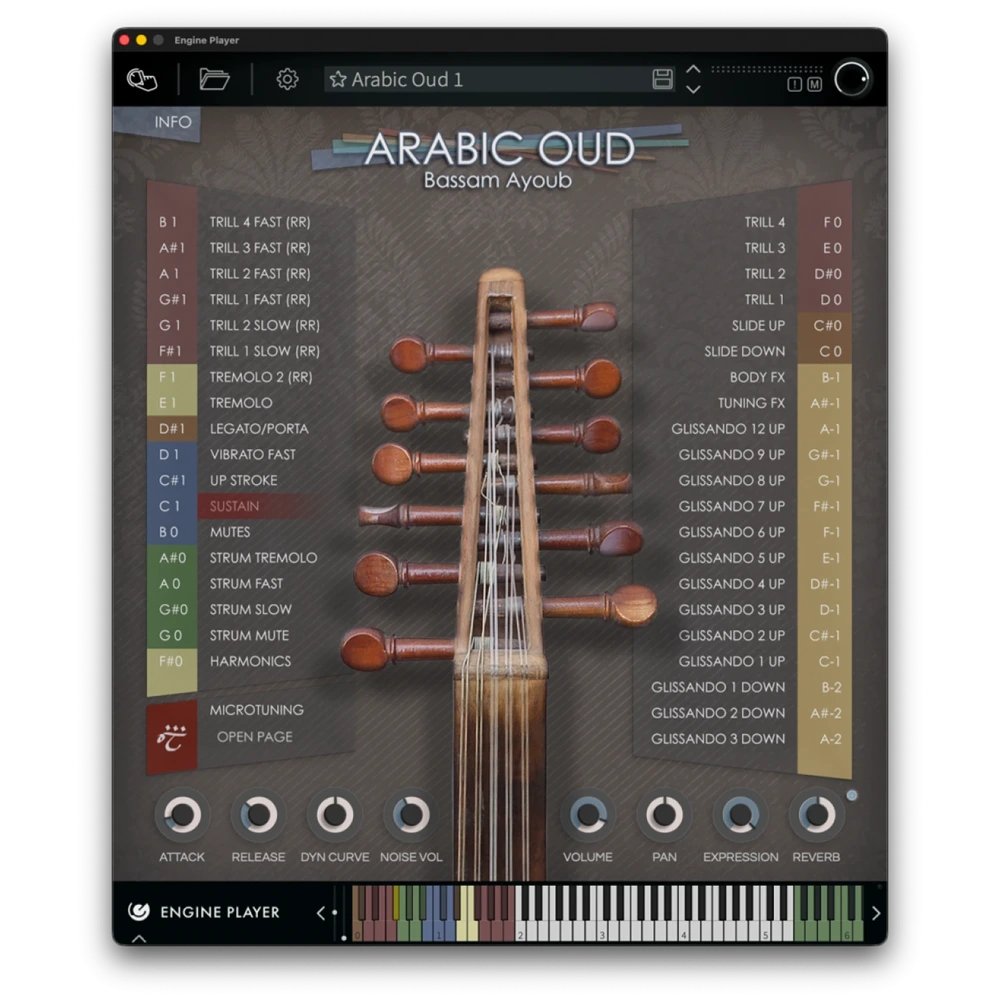The width and height of the screenshot is (1000, 1000).
Task: Click octave 5 label on piano keyboard
Action: tap(765, 936)
